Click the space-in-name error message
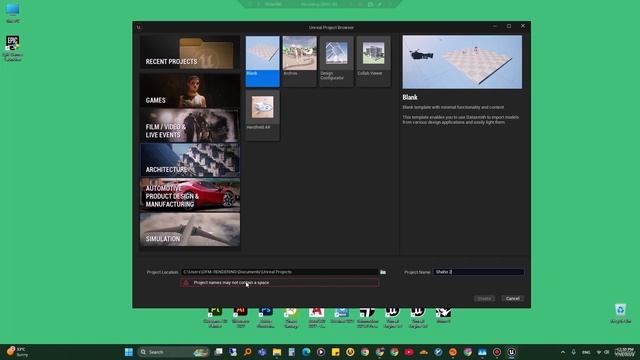The height and width of the screenshot is (360, 640). [280, 282]
